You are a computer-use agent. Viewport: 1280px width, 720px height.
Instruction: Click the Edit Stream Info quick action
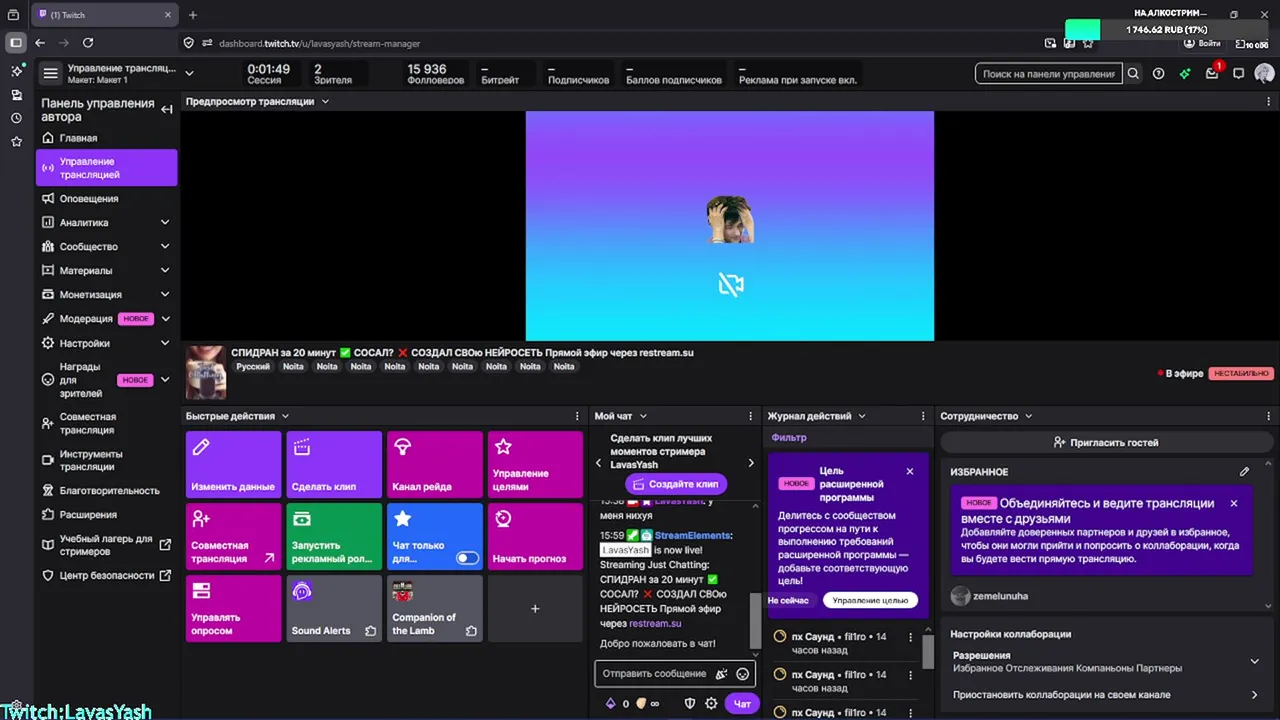233,464
